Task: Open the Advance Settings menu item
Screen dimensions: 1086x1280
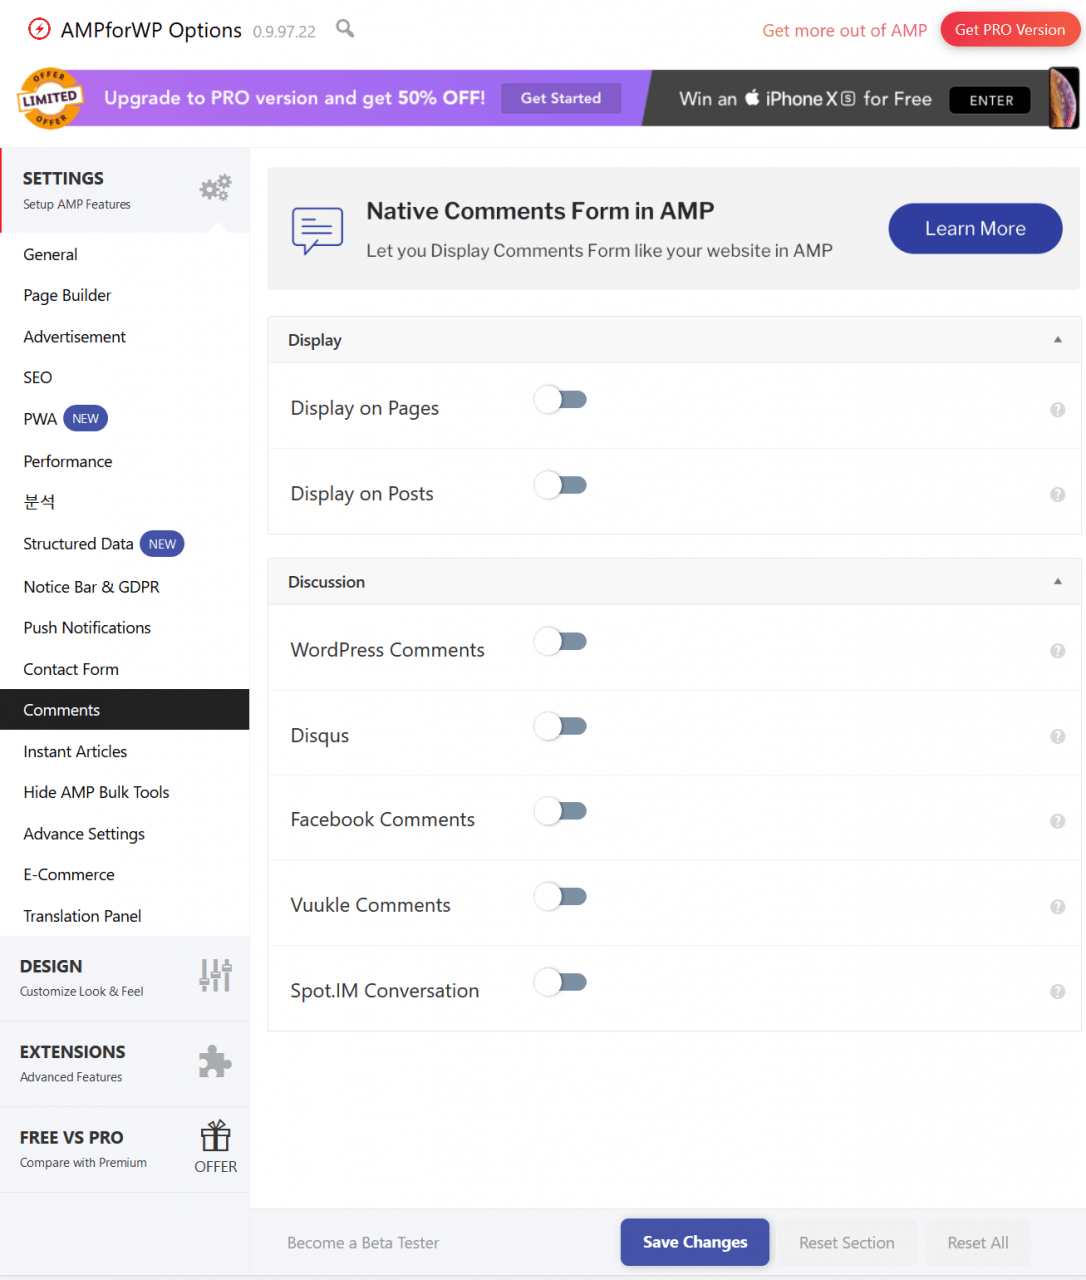Action: pos(84,834)
